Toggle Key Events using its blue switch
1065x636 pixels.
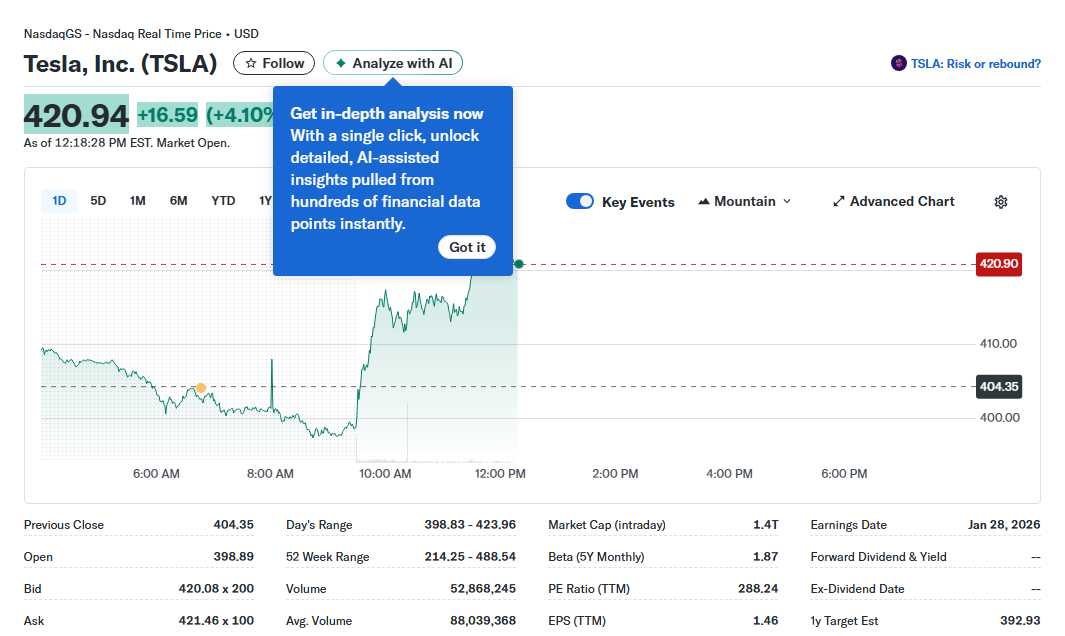coord(580,201)
